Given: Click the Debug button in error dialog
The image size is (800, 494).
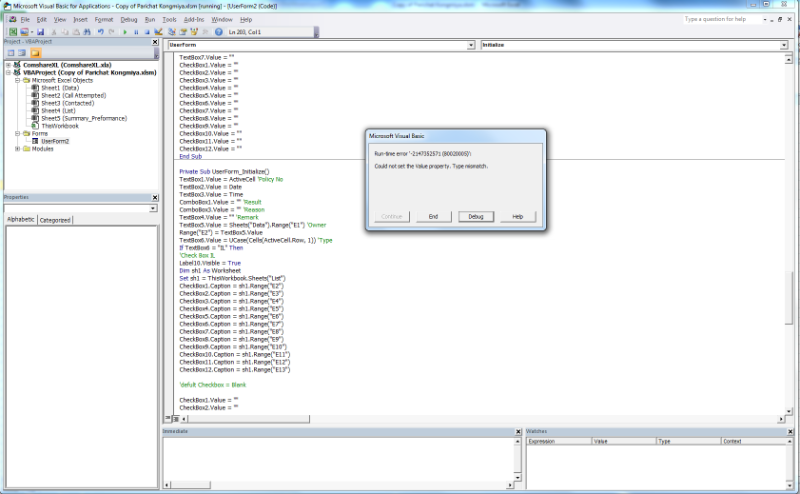Looking at the screenshot, I should tap(475, 216).
